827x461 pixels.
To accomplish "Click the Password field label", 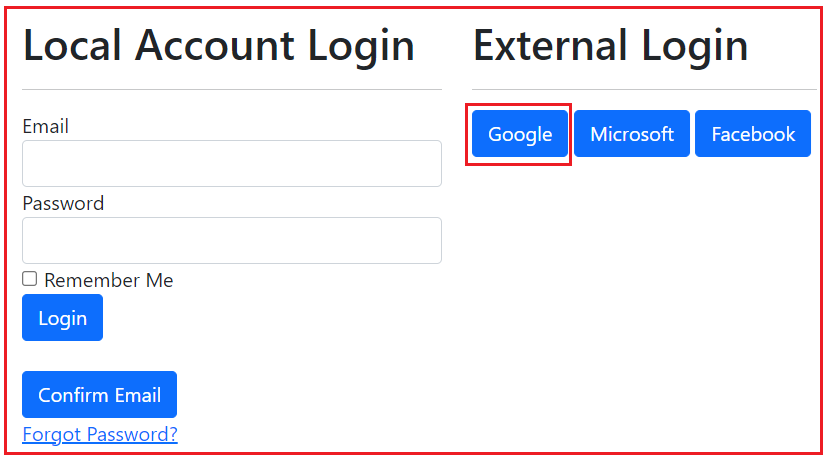I will point(63,203).
